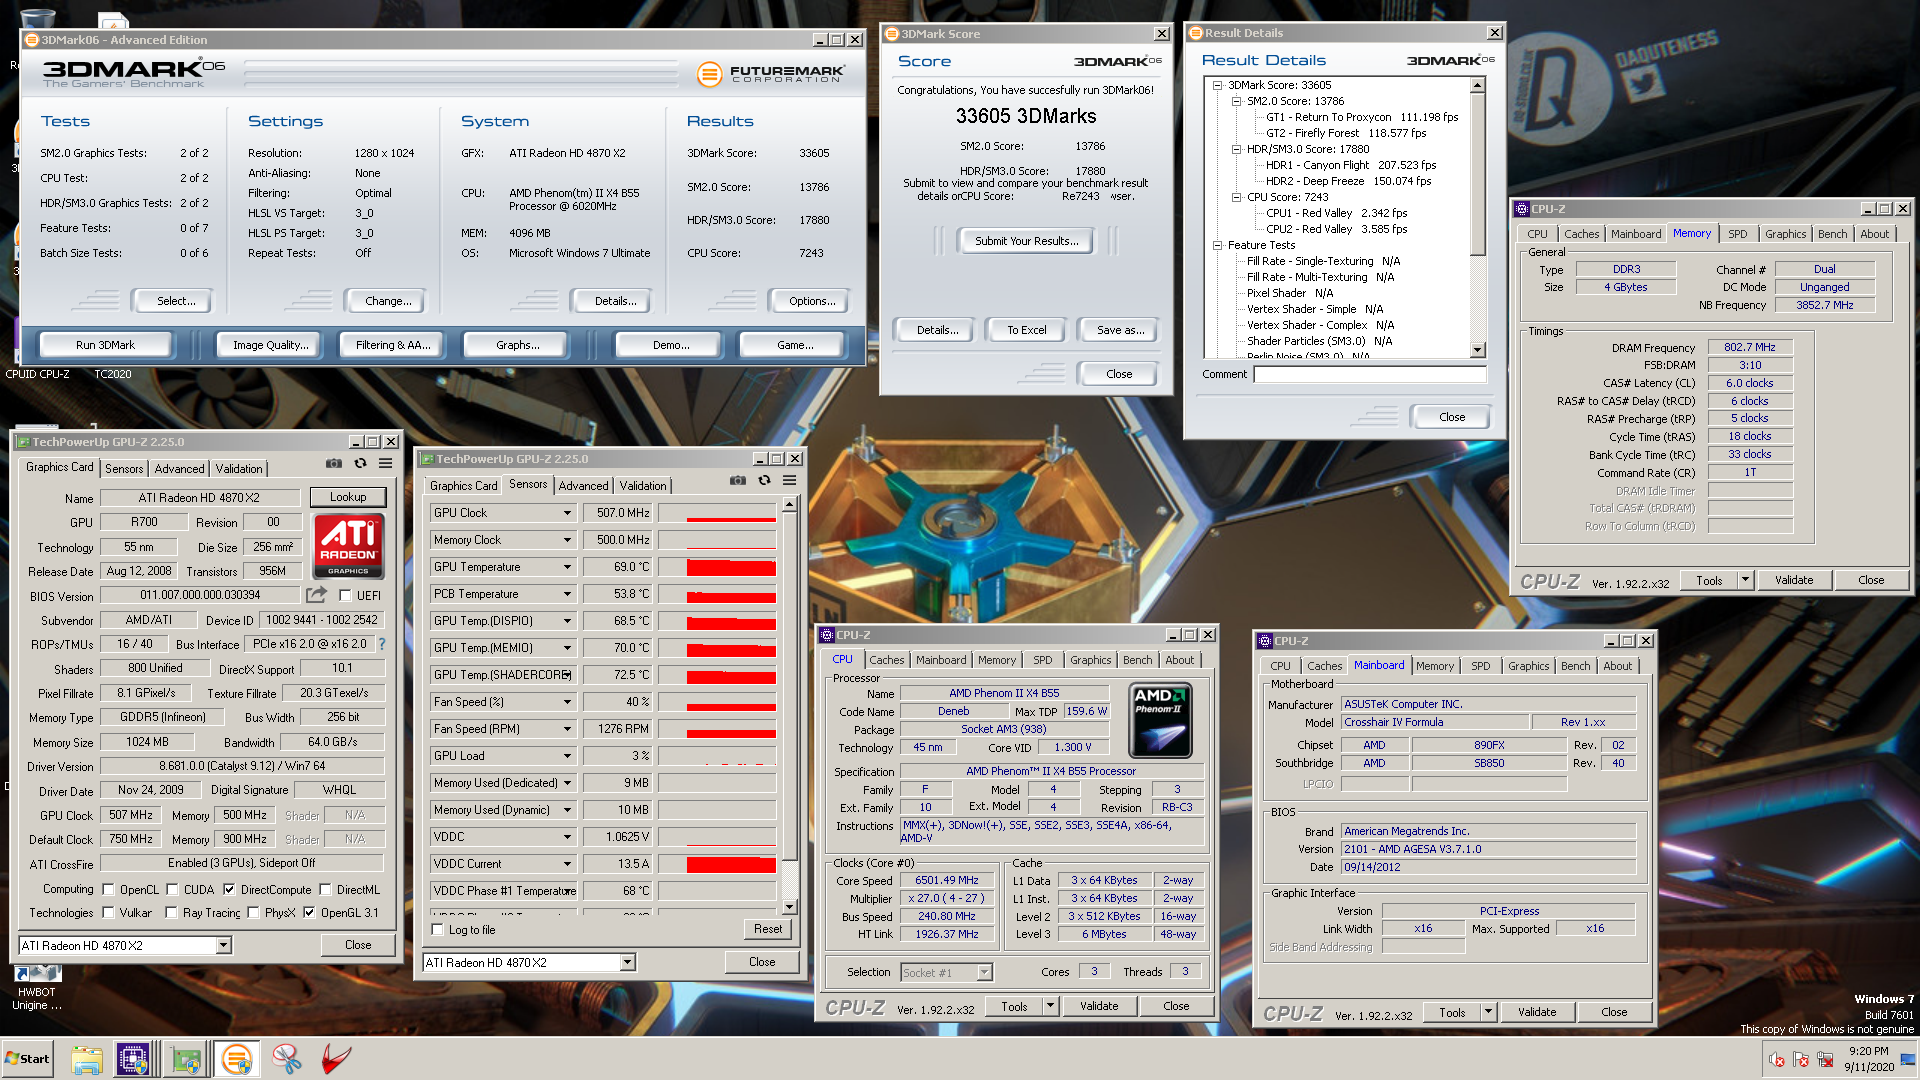Click Filtering & AA button in 3DMark06
The height and width of the screenshot is (1080, 1920).
(x=393, y=345)
